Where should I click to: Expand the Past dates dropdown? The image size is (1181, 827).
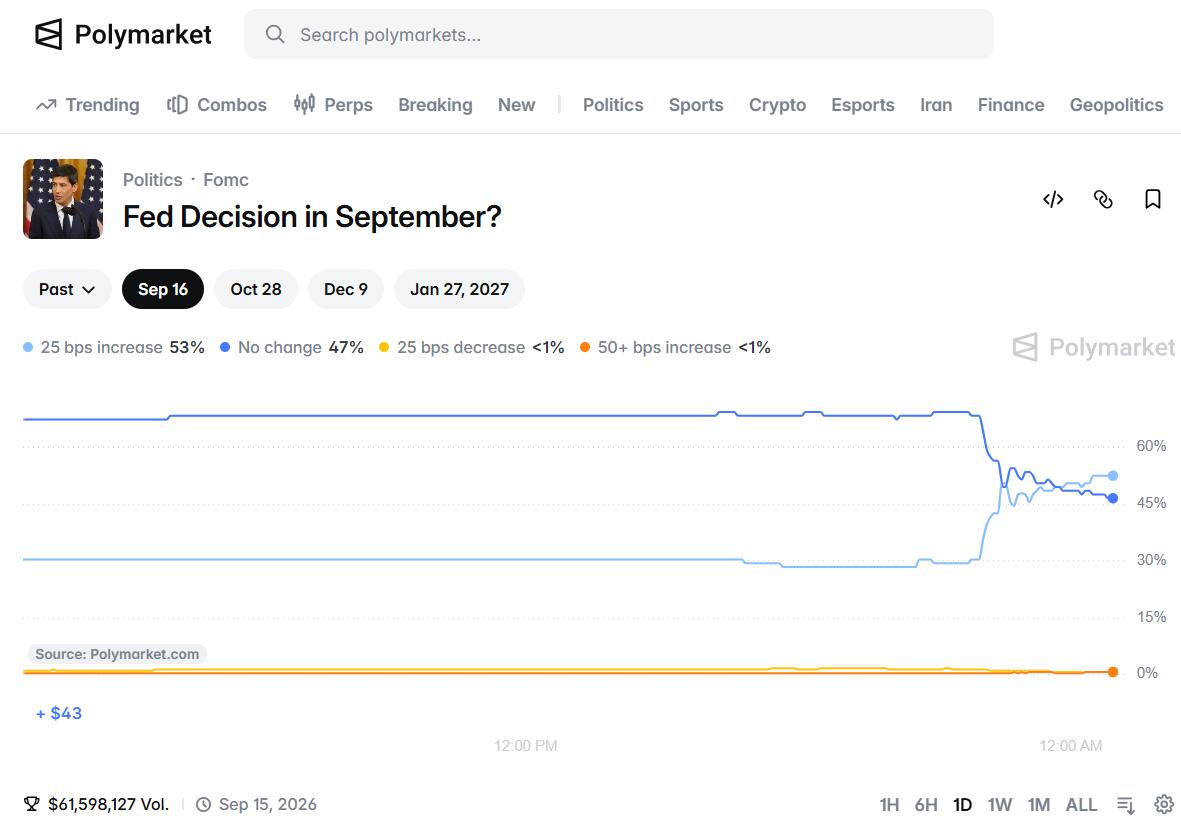point(67,289)
